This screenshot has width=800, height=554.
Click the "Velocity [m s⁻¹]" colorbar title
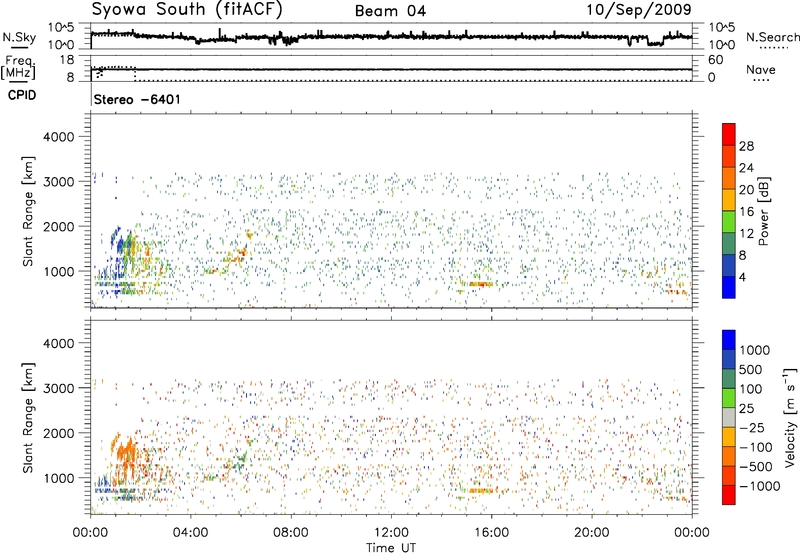pos(790,417)
